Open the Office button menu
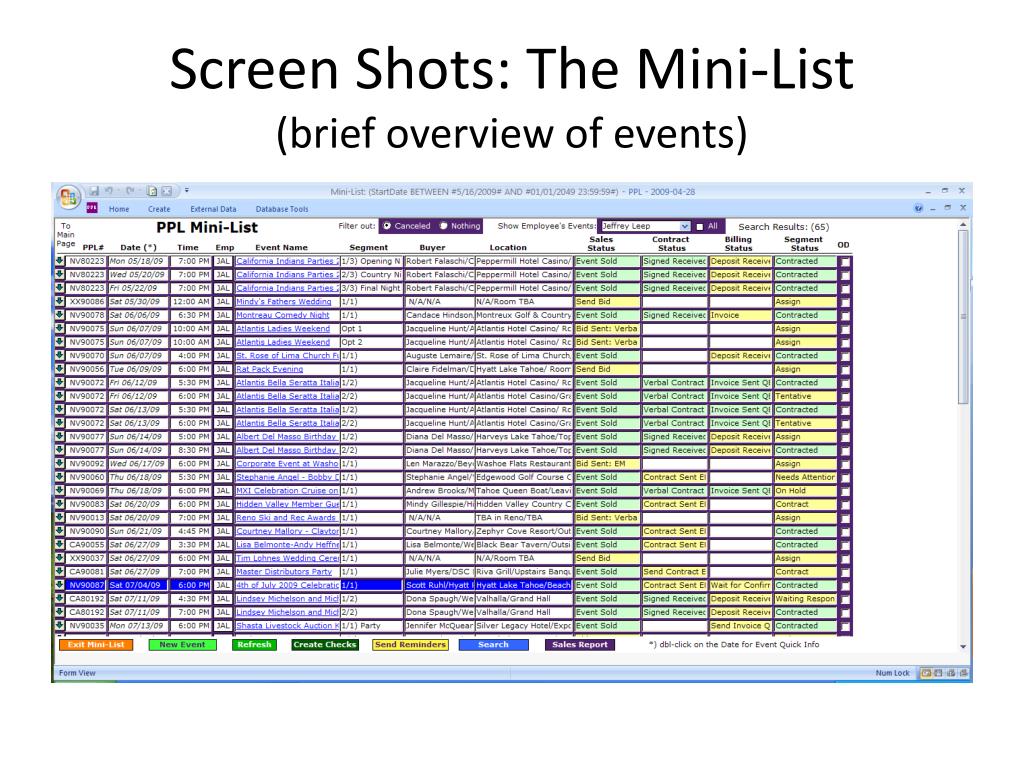Screen dimensions: 1024x768 tap(69, 197)
